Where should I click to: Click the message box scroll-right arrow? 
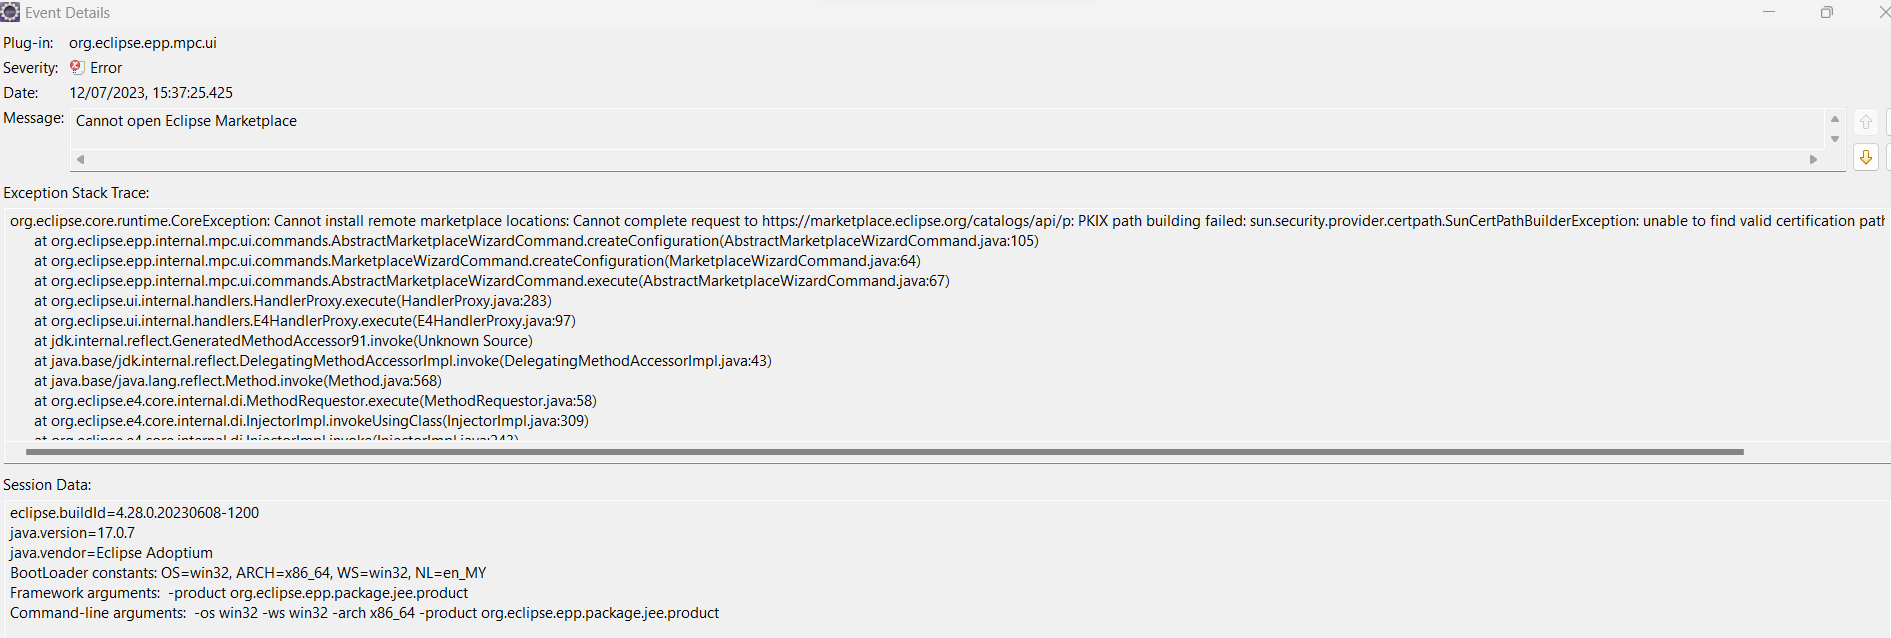[x=1813, y=159]
